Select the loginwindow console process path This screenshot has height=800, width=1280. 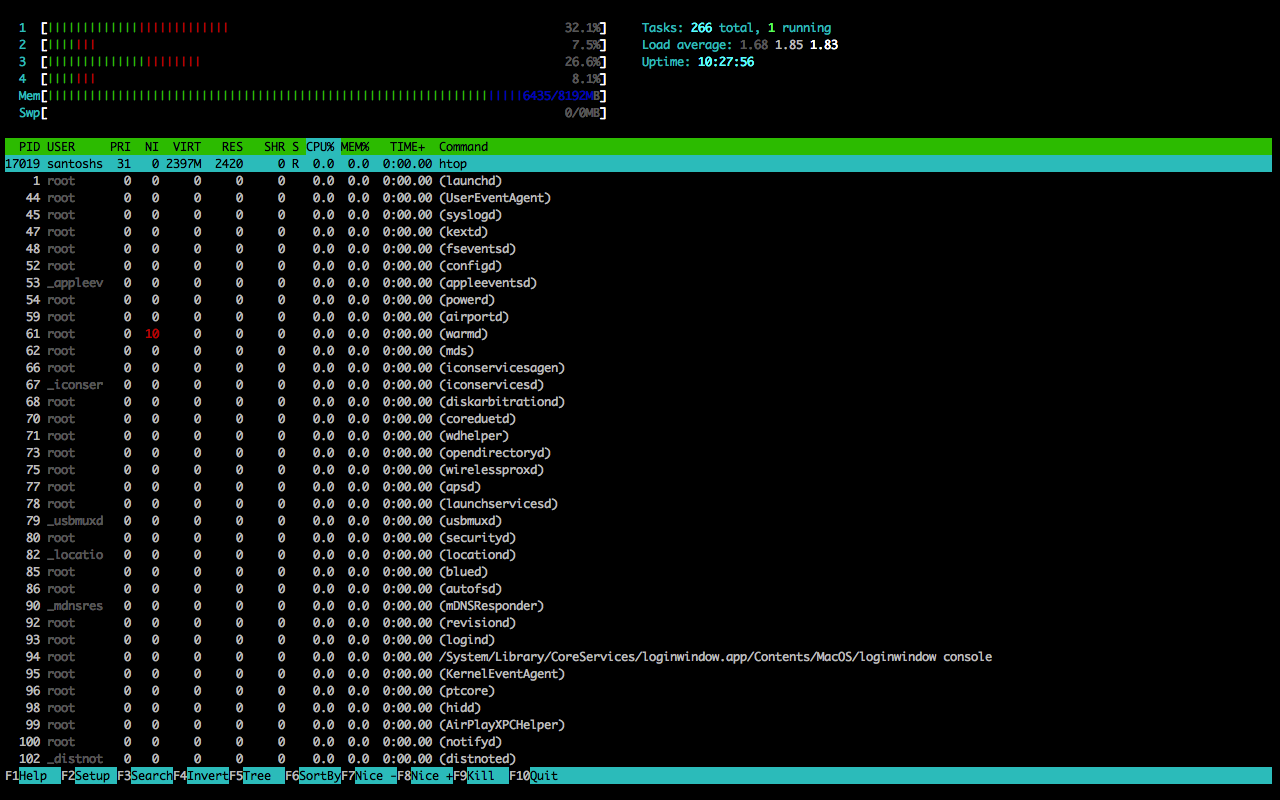click(715, 657)
